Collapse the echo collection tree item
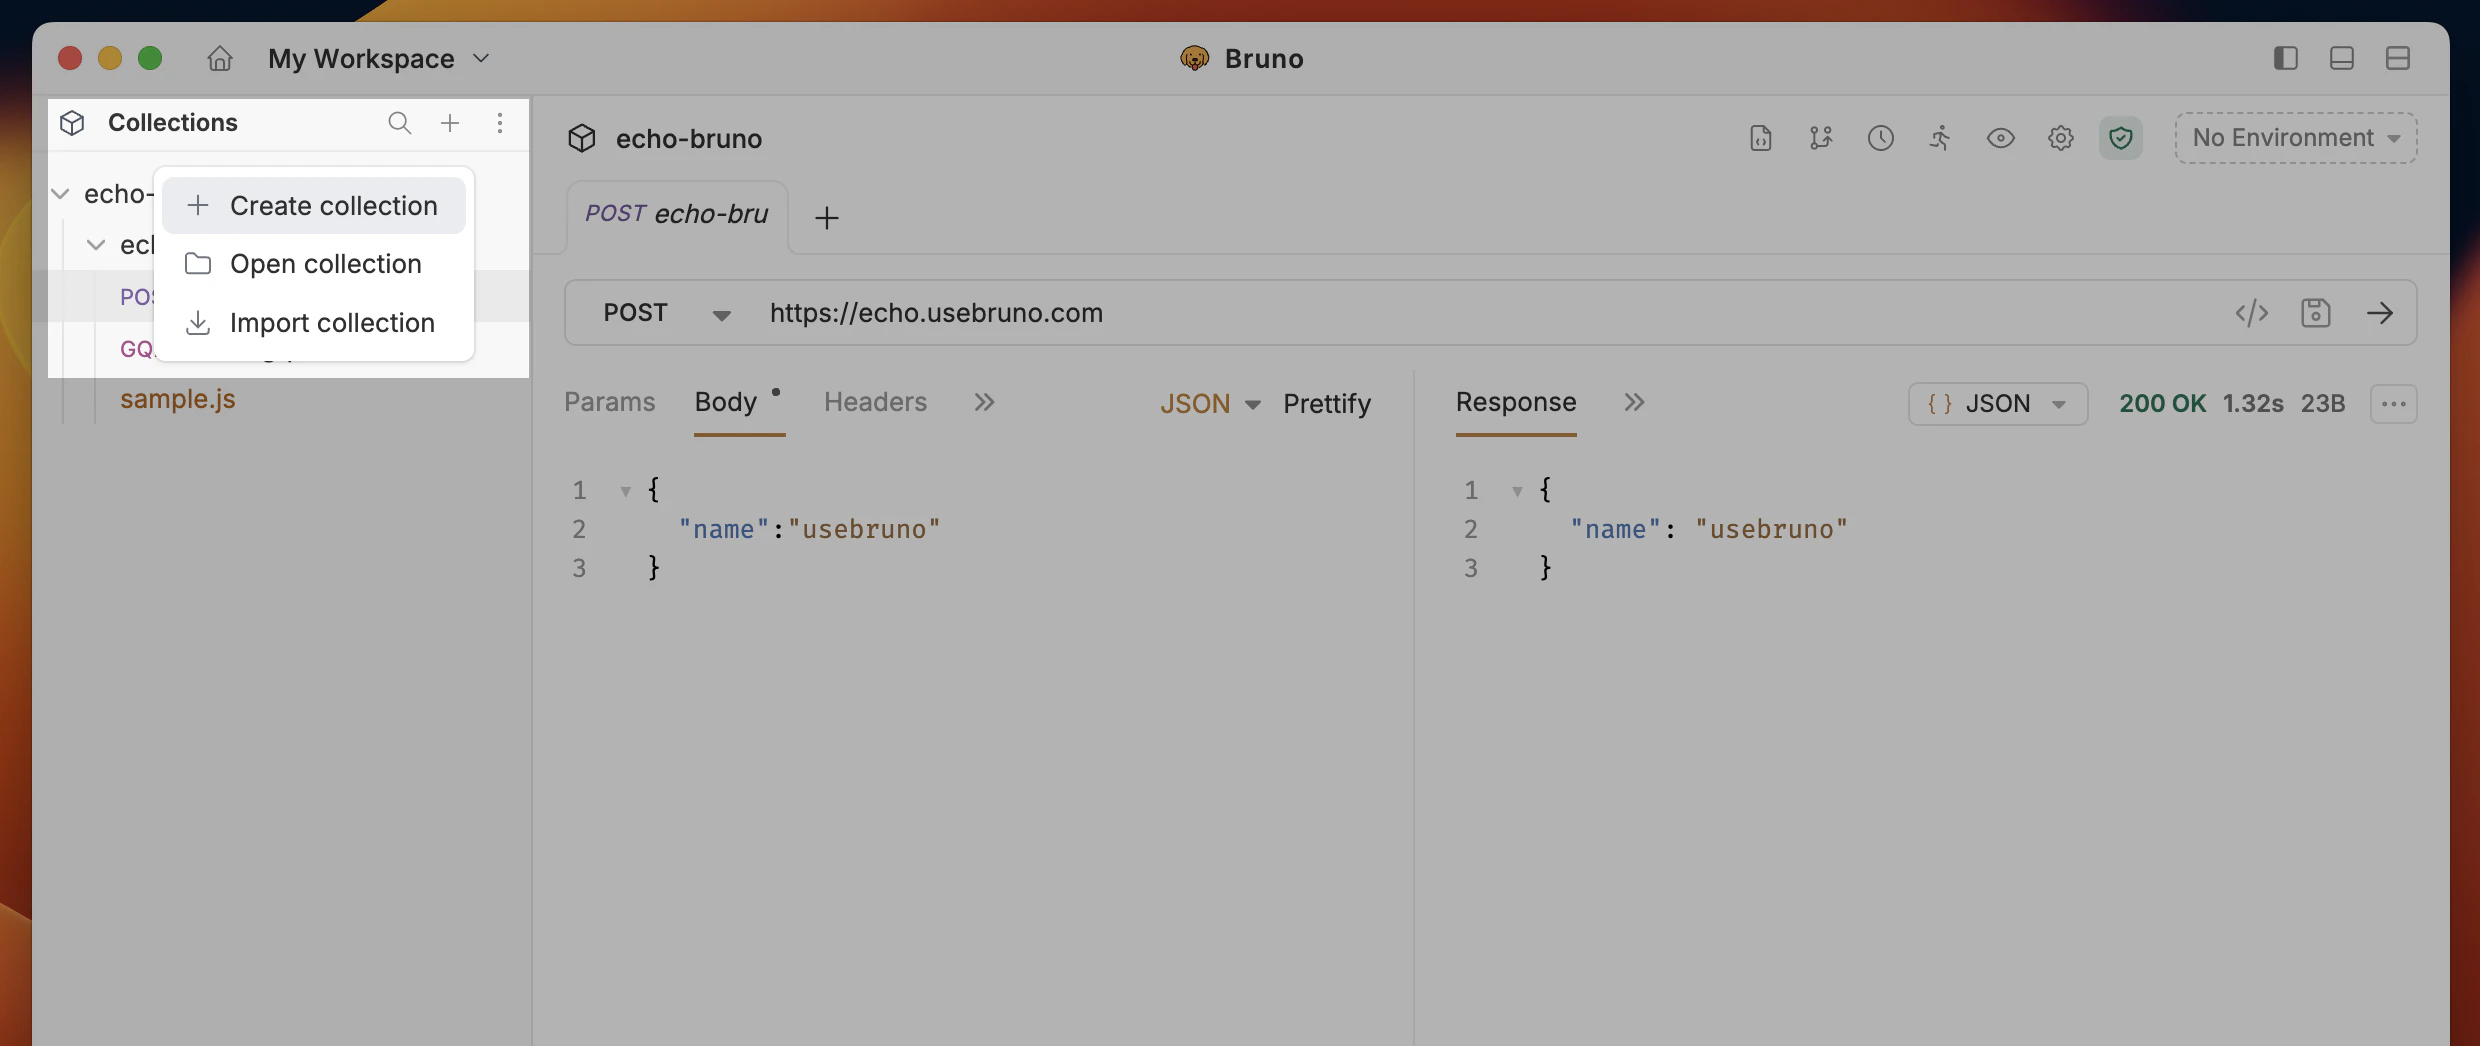Image resolution: width=2480 pixels, height=1046 pixels. pyautogui.click(x=61, y=193)
